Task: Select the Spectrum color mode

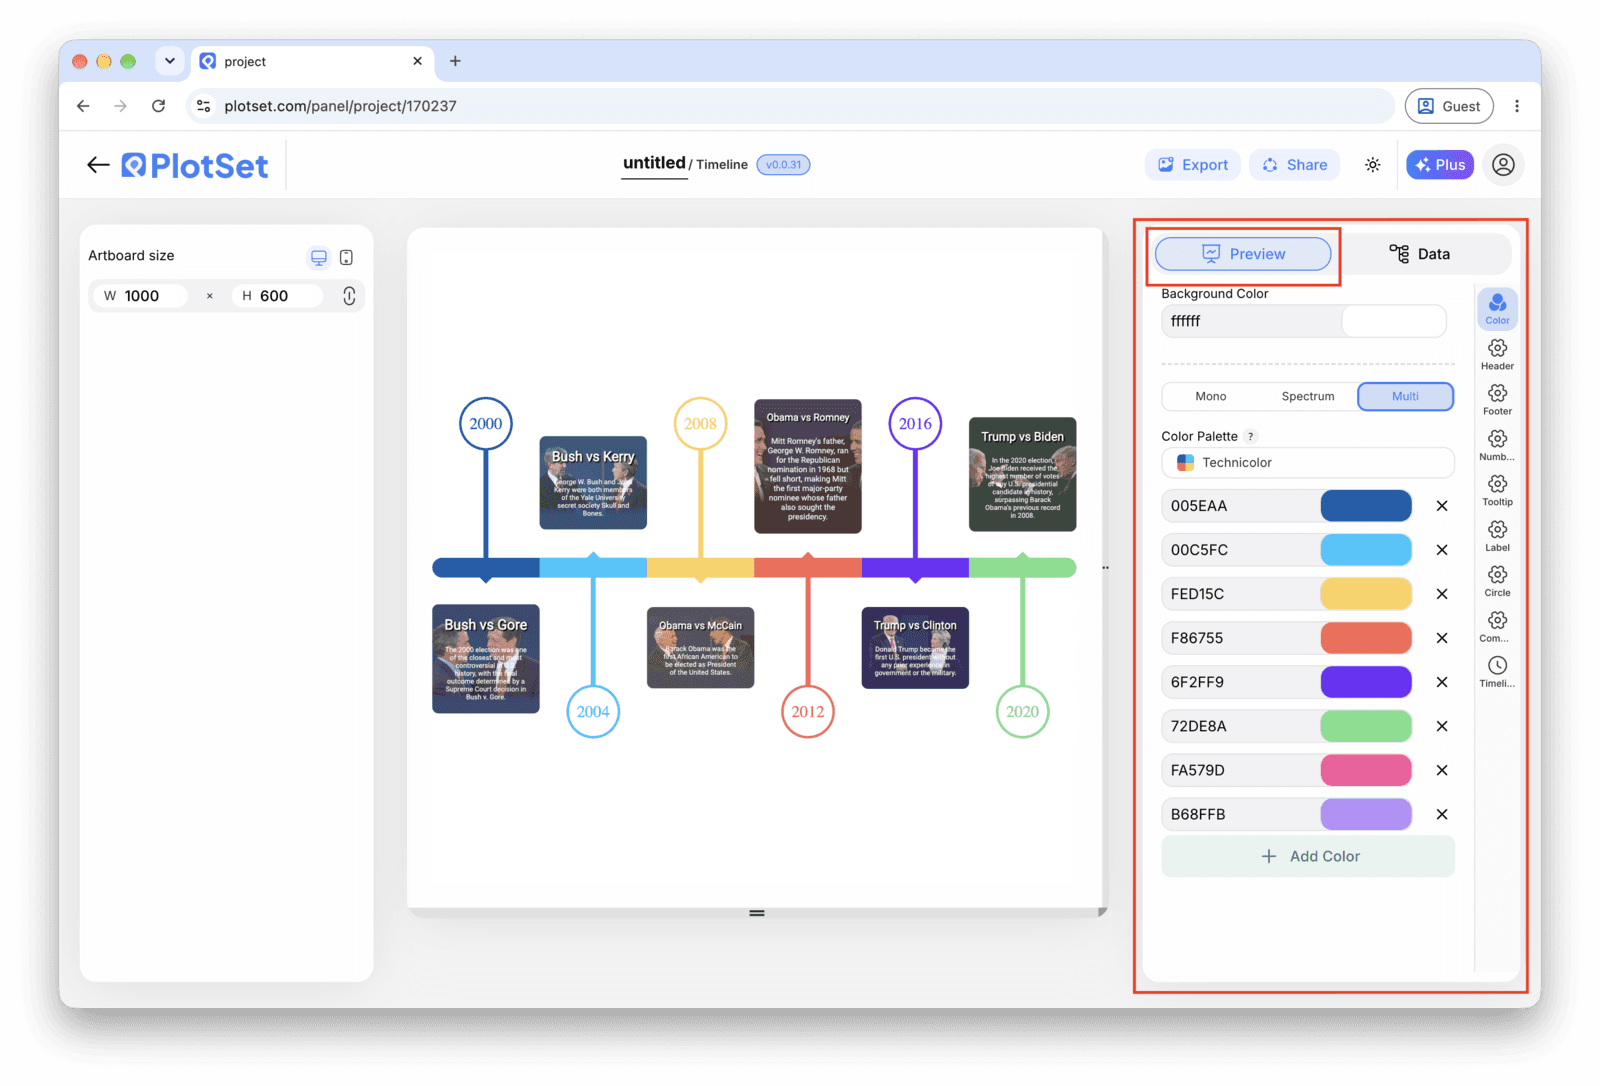Action: tap(1308, 397)
